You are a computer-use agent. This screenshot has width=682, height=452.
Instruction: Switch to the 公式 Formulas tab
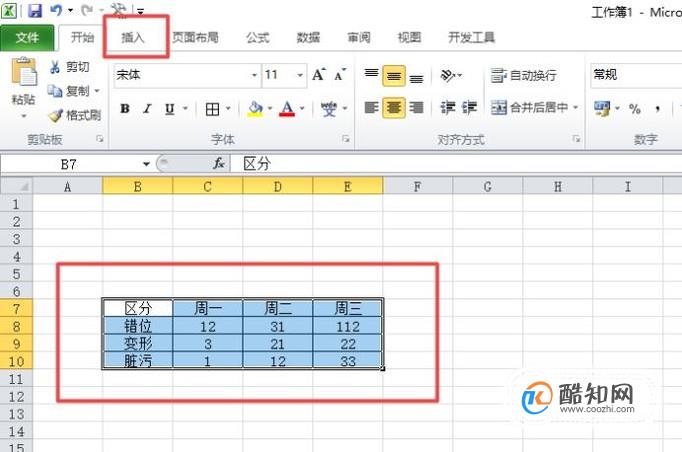click(x=258, y=38)
